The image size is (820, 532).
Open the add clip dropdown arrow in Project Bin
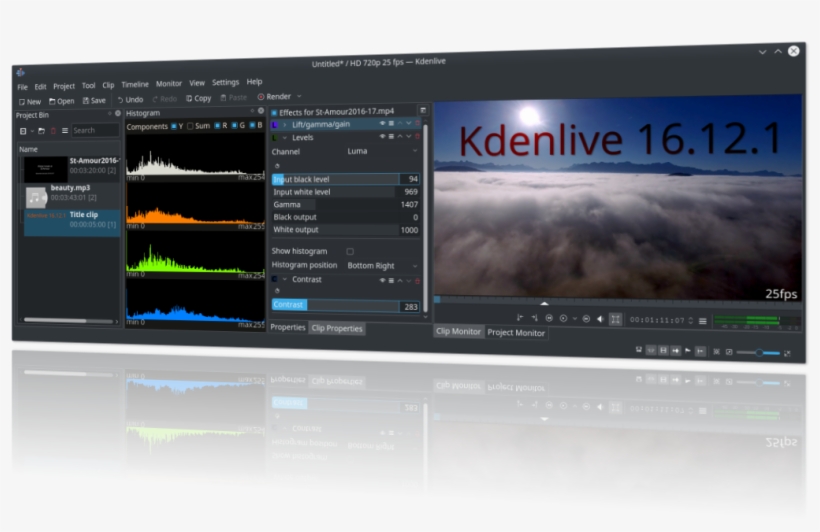pyautogui.click(x=31, y=131)
